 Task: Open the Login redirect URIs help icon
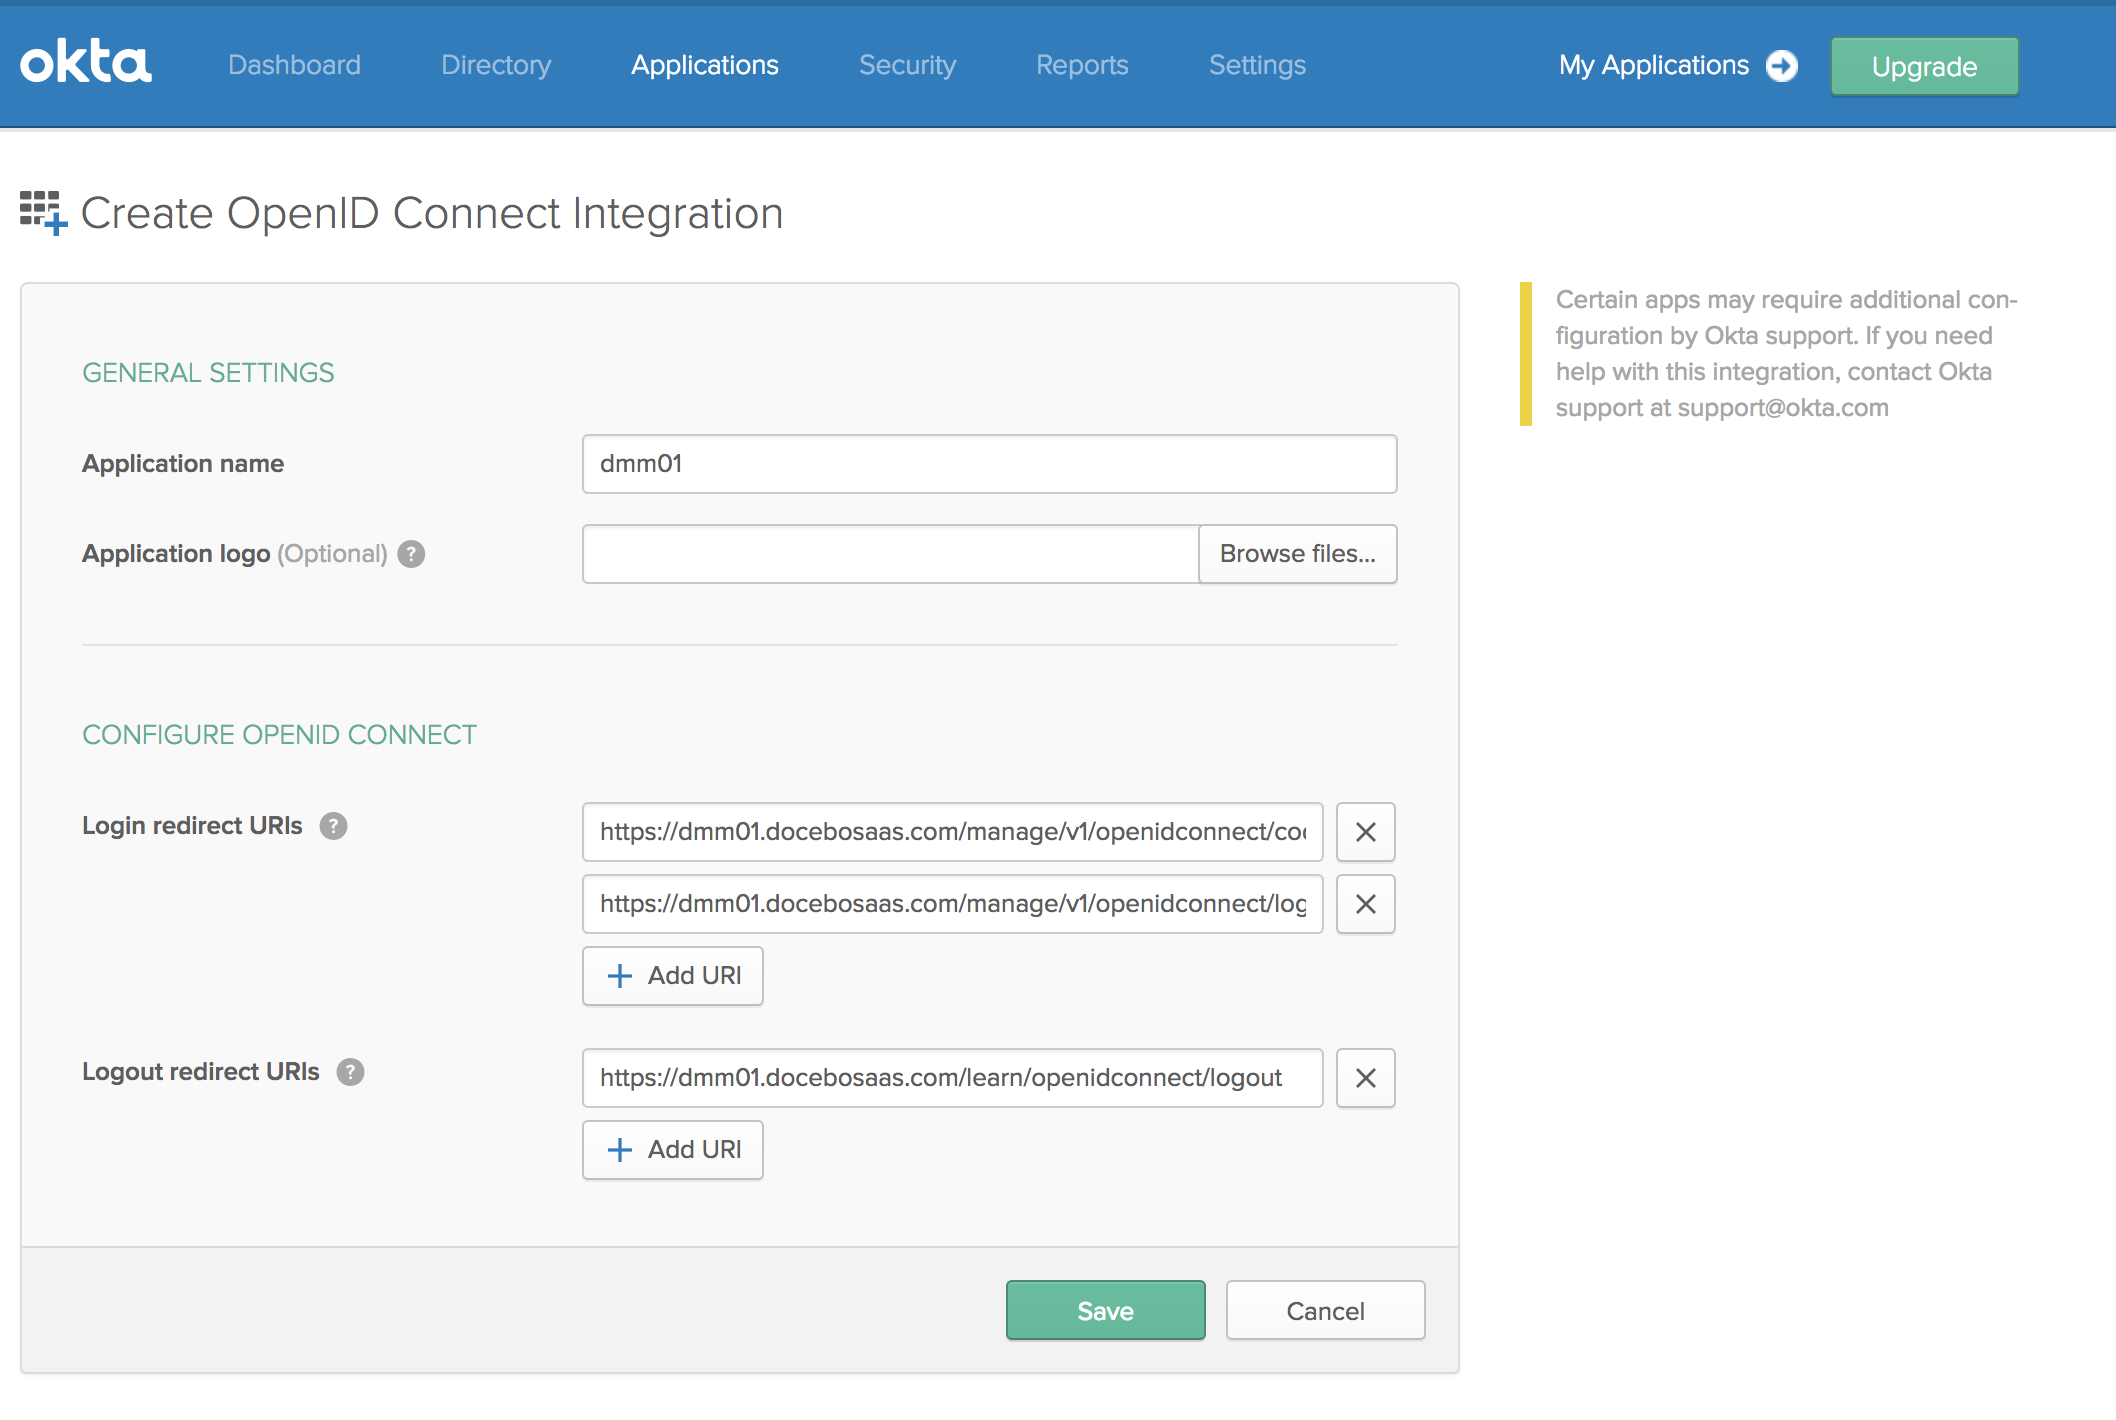point(333,826)
